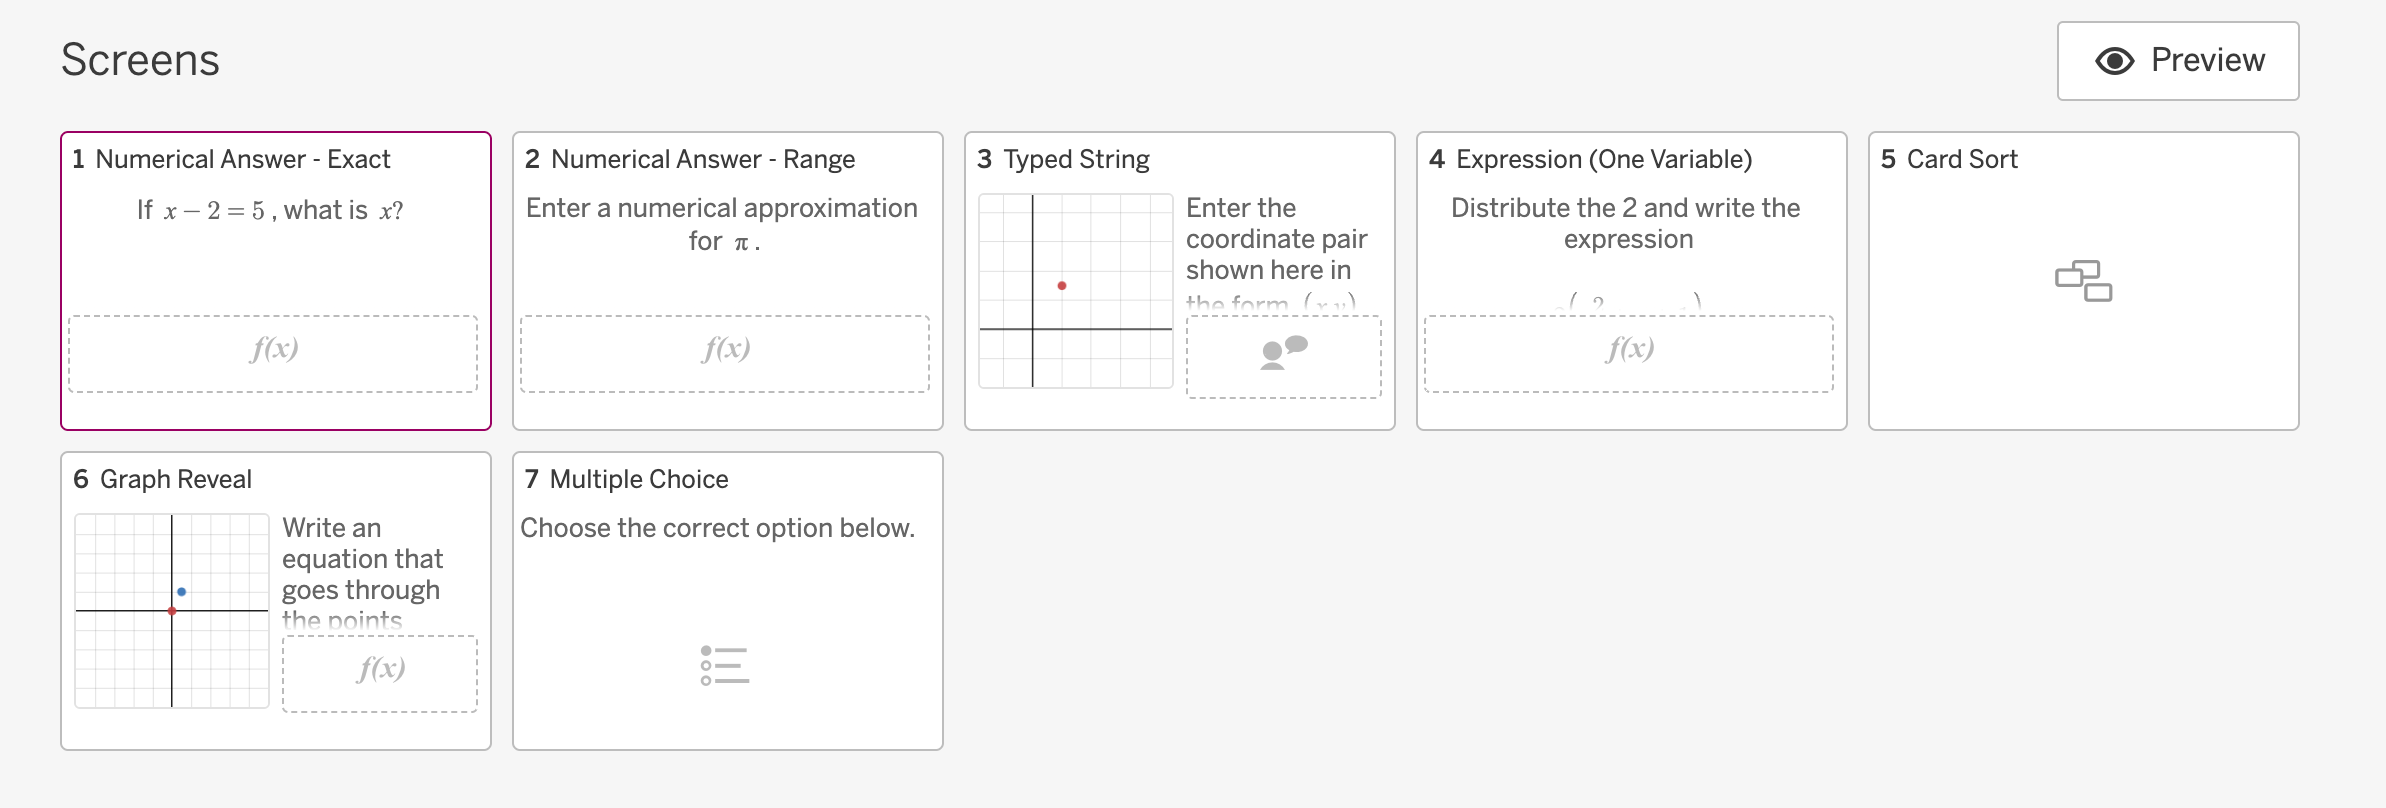
Task: Click the chat bubbles icon on Typed String screen
Action: (1284, 353)
